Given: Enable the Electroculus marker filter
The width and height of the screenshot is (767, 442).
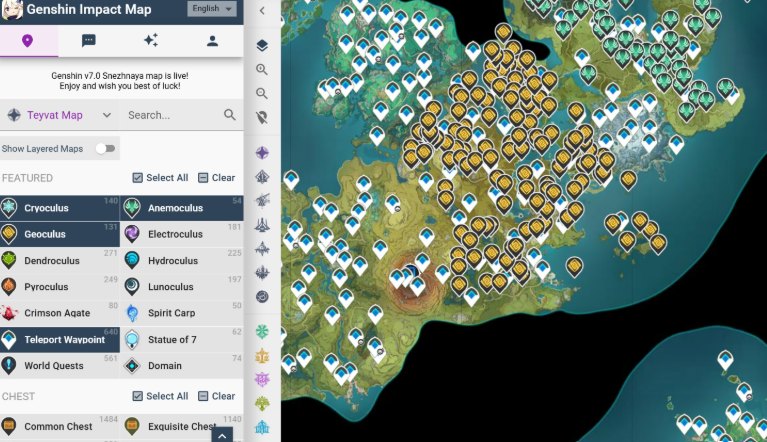Looking at the screenshot, I should tap(182, 234).
